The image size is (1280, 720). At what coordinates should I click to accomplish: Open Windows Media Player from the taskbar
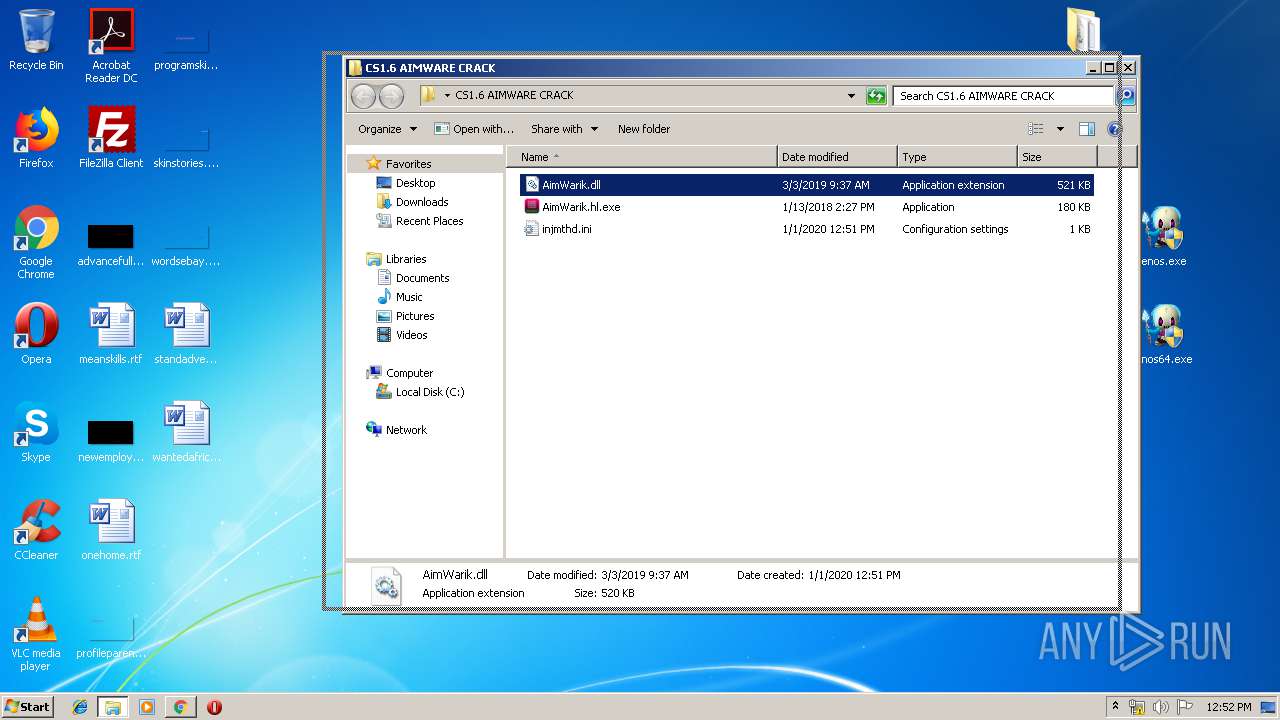147,707
